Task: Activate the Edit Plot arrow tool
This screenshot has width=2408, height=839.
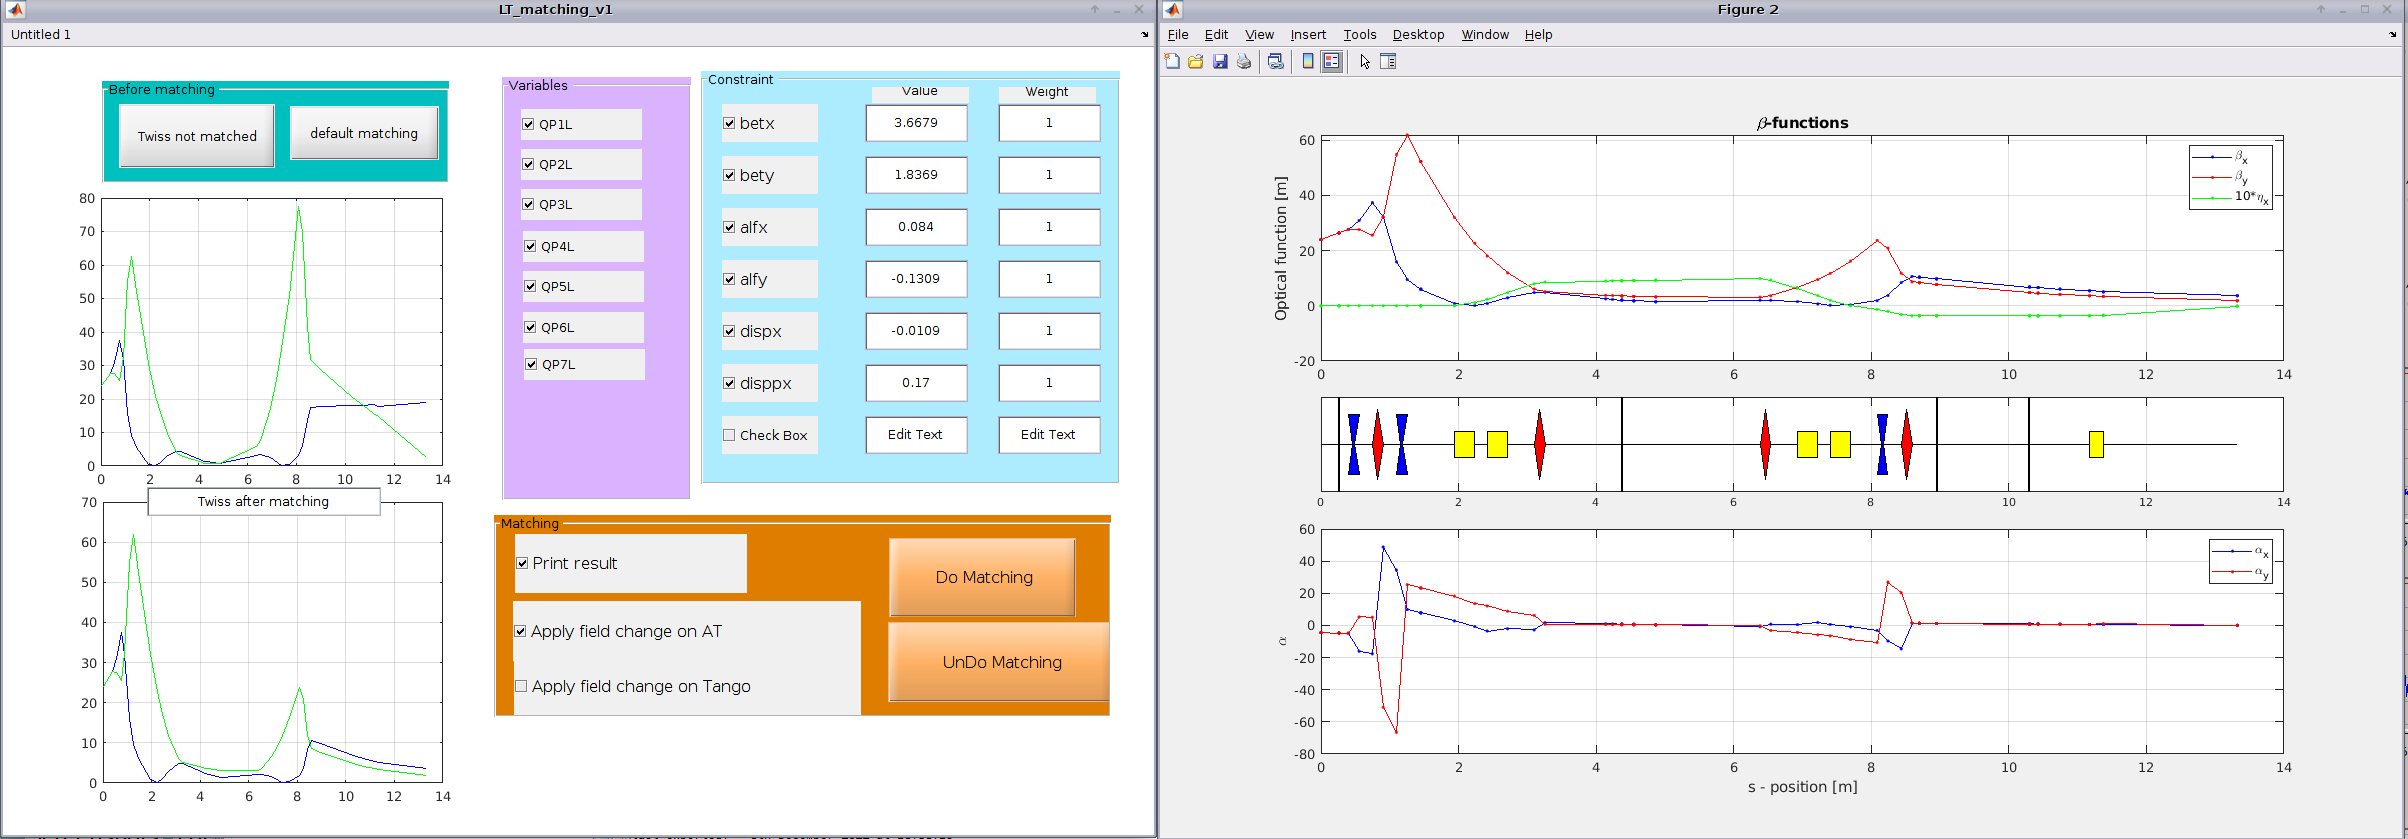Action: point(1365,62)
